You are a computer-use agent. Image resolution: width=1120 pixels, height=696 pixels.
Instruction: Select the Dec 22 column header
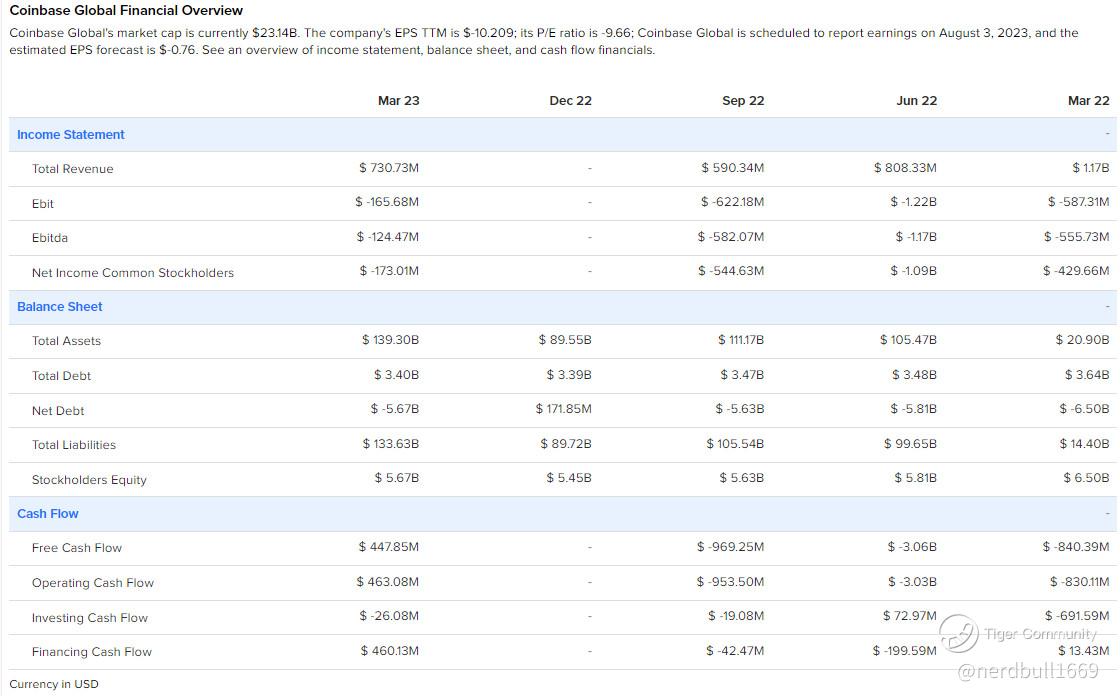570,101
